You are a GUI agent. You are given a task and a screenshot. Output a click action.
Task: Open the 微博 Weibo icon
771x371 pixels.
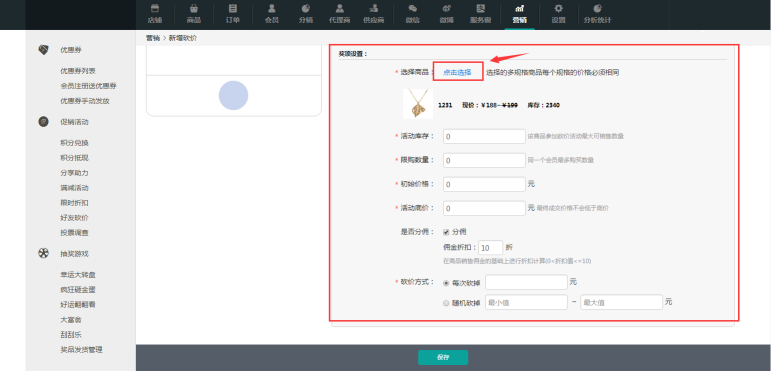coord(447,8)
